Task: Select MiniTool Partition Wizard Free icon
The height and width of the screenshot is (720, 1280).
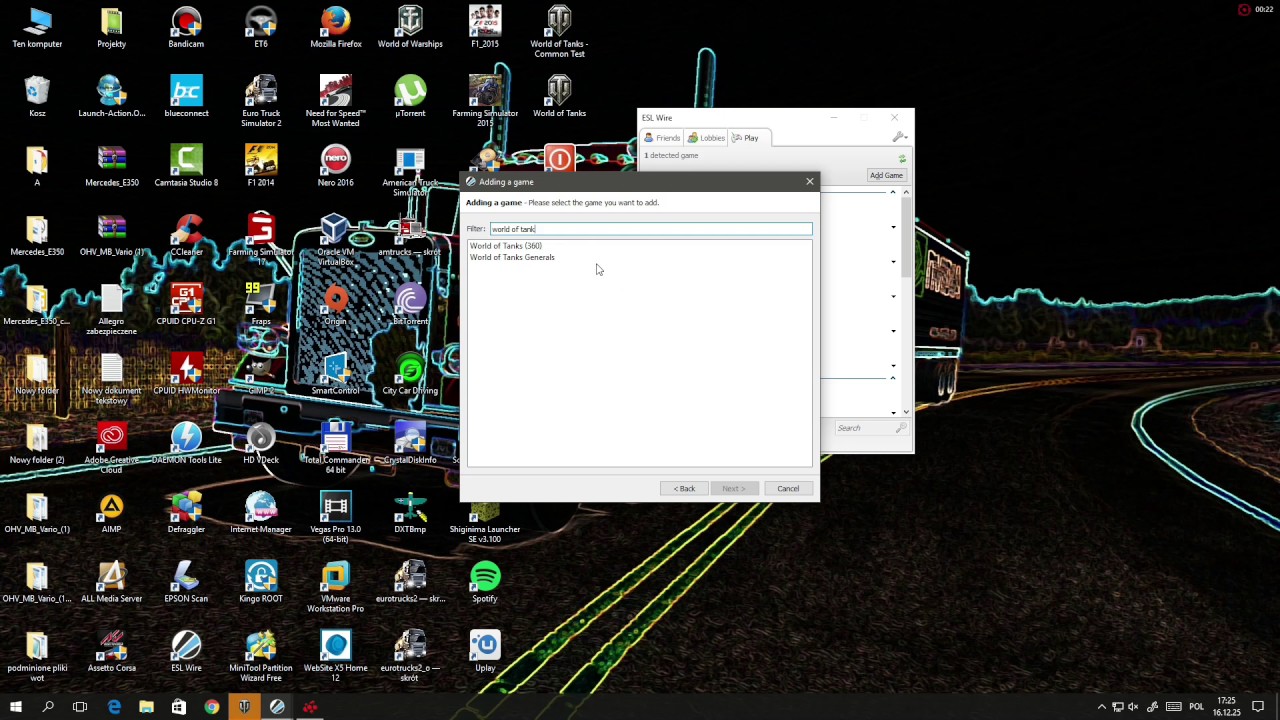Action: [261, 655]
